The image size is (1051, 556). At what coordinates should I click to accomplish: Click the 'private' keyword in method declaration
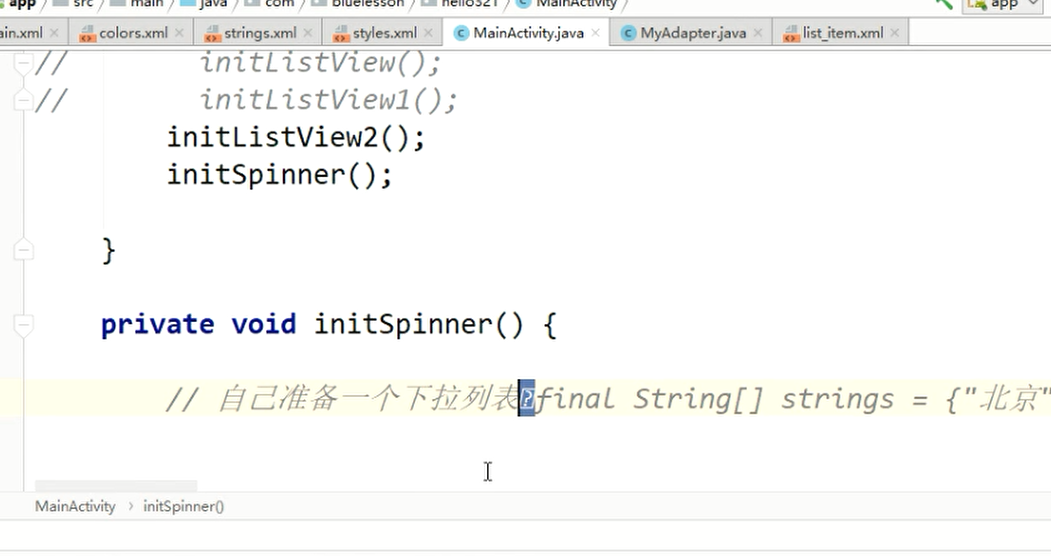pos(158,326)
